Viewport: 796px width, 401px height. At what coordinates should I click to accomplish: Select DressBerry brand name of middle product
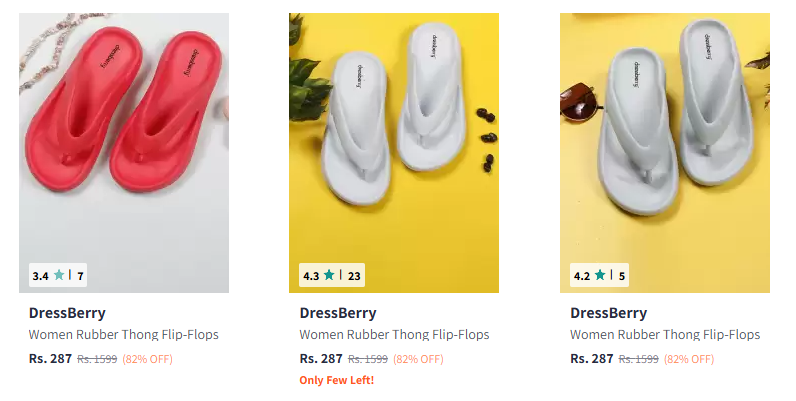pos(338,313)
